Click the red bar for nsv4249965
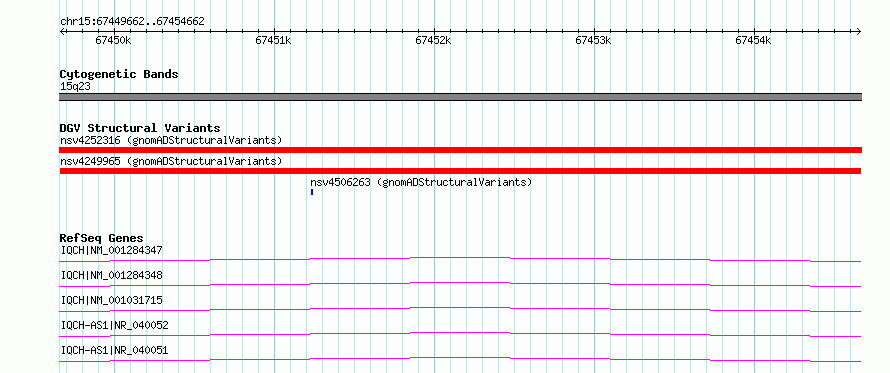This screenshot has width=890, height=373. 460,171
